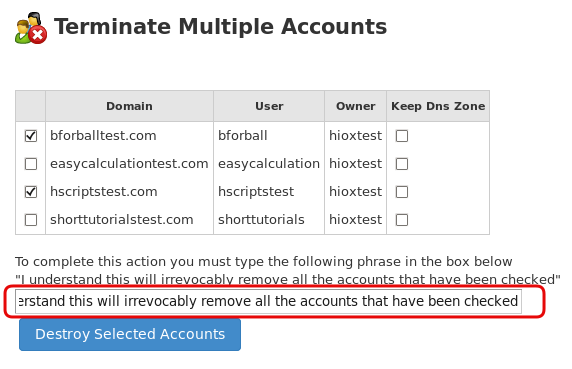Enable Keep Dns Zone for hscriptstest

click(x=402, y=192)
